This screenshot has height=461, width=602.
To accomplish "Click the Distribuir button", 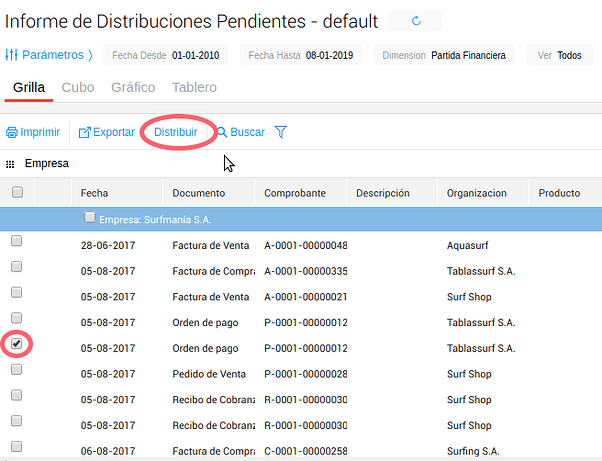I will (x=175, y=132).
